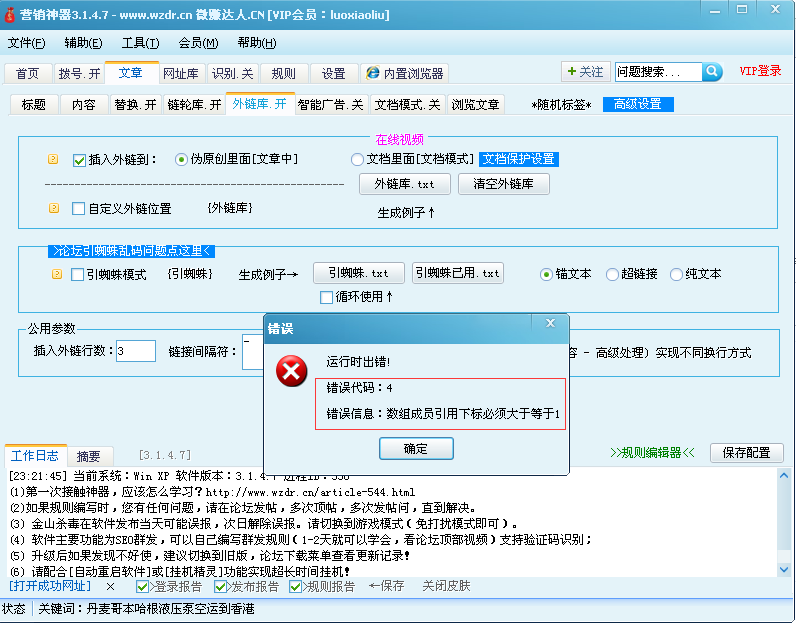This screenshot has width=796, height=627.
Task: Click the 引蜘蛛已用.txt button
Action: click(458, 273)
